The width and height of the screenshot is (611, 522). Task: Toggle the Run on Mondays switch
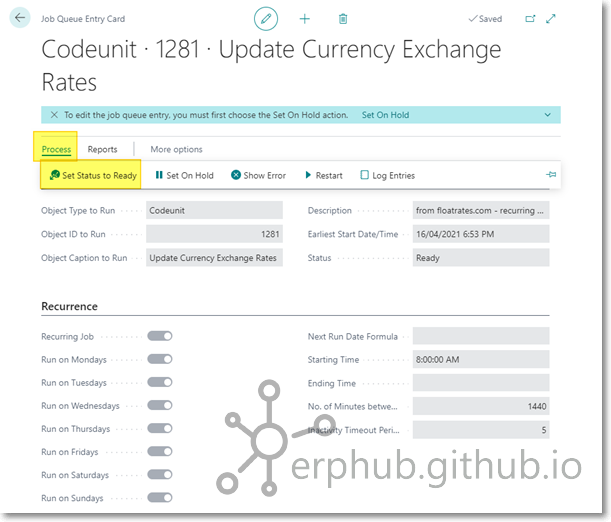(160, 360)
